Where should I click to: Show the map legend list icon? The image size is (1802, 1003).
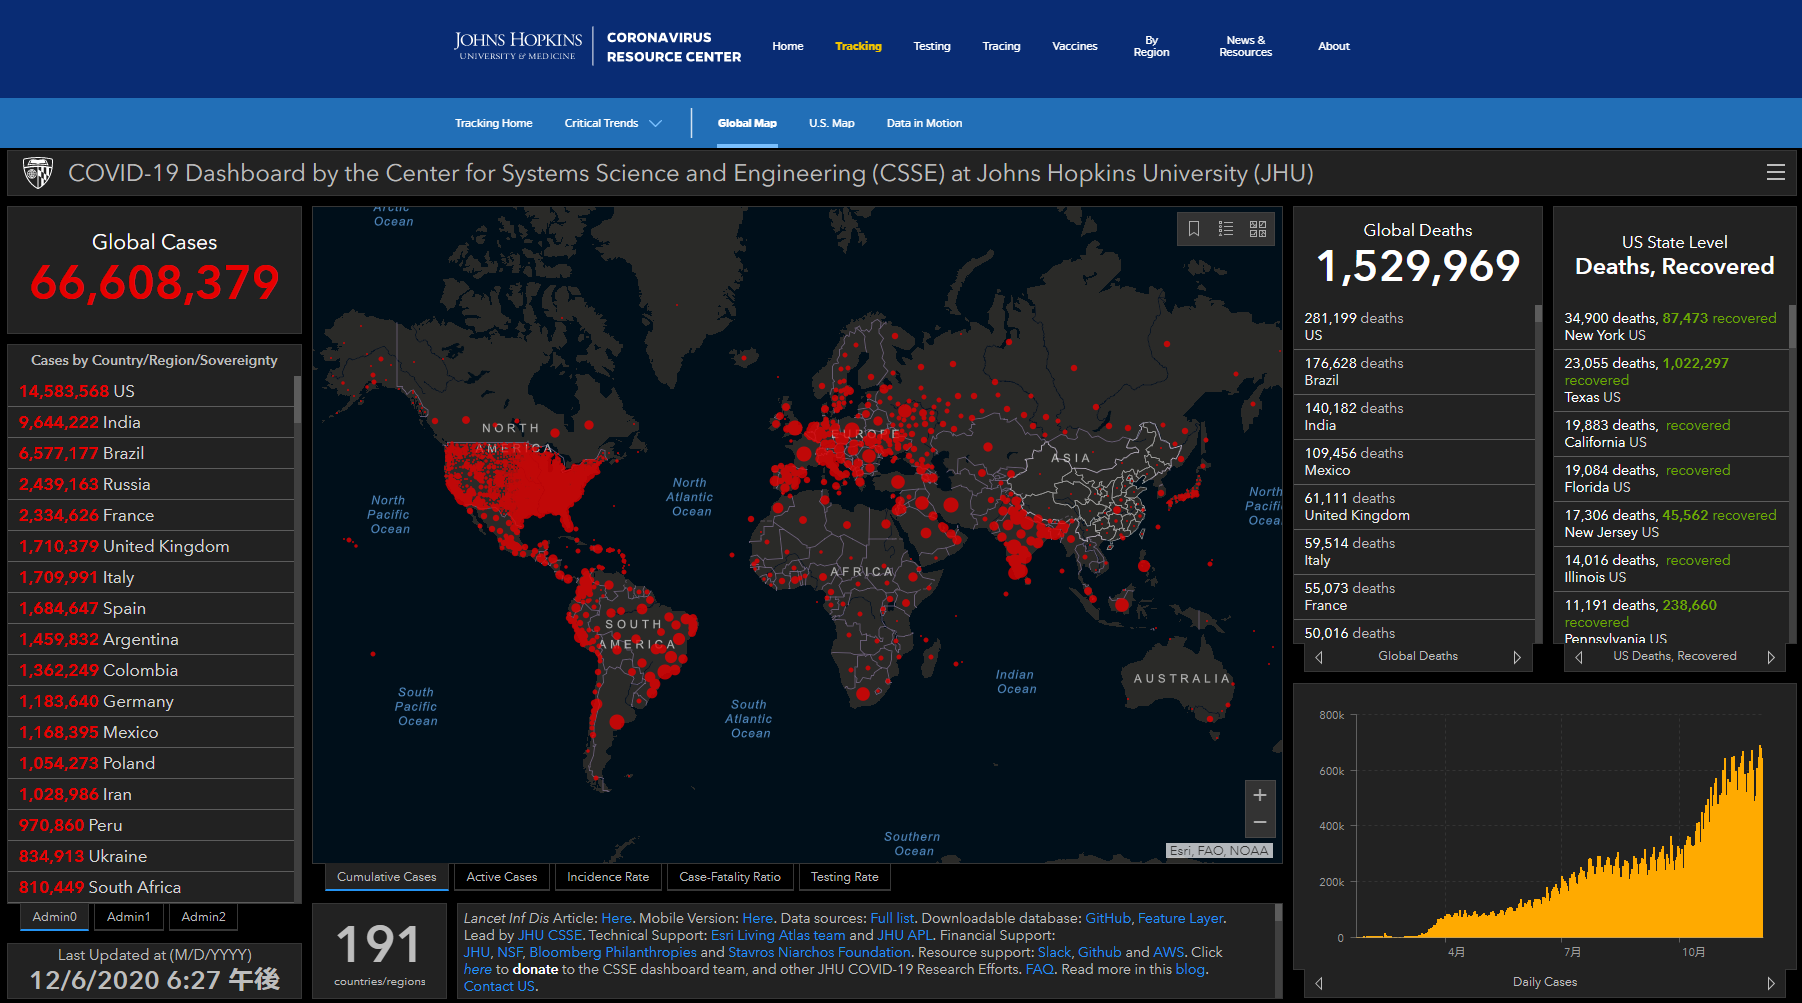tap(1226, 229)
